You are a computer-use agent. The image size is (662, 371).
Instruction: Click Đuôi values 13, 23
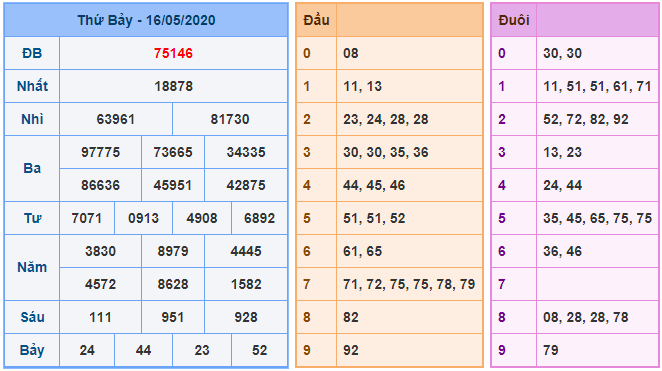pos(562,152)
